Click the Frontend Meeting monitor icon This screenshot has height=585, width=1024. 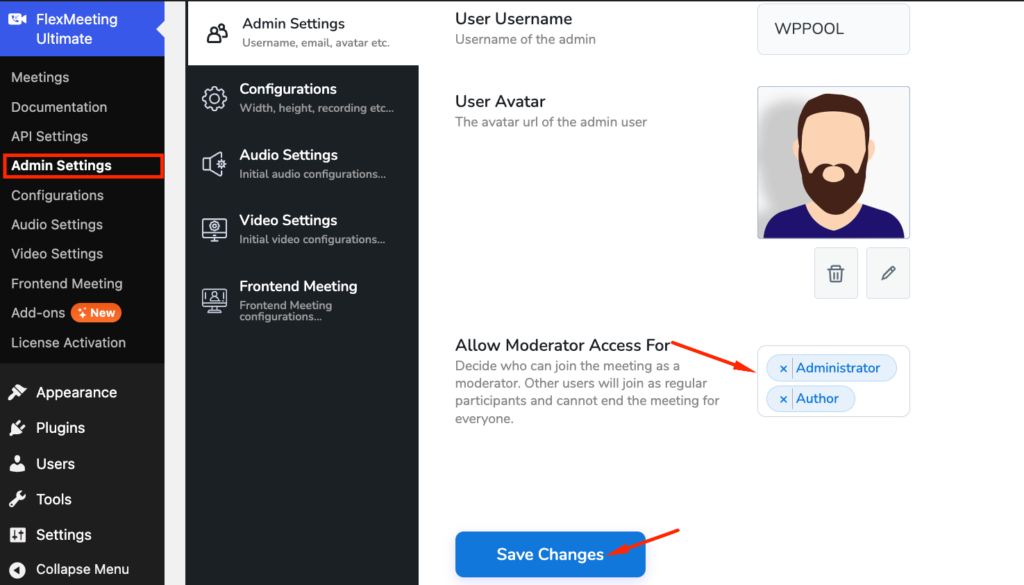[x=214, y=300]
